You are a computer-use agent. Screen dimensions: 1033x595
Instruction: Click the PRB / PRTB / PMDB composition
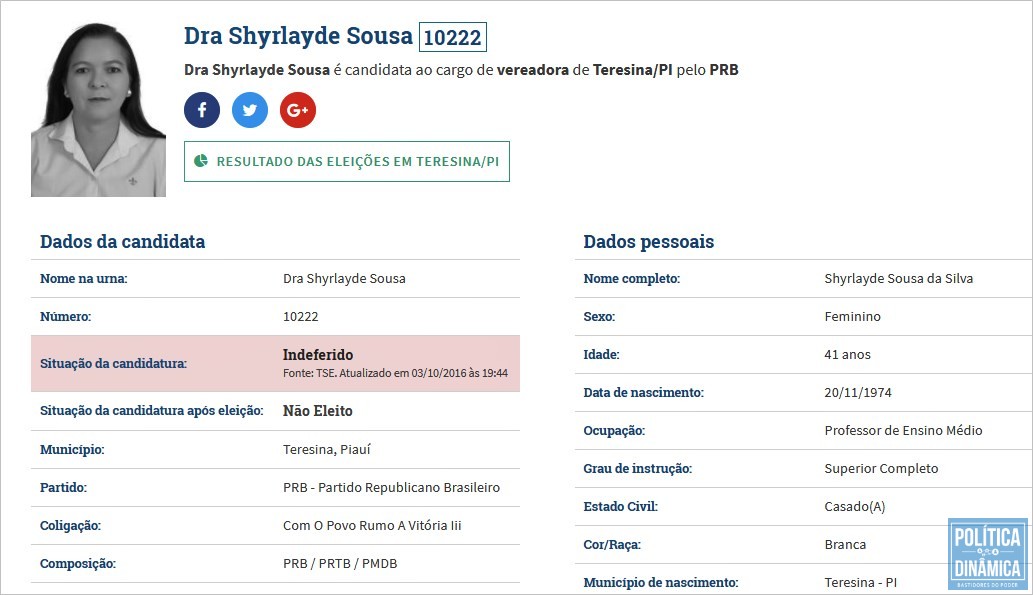tap(340, 564)
